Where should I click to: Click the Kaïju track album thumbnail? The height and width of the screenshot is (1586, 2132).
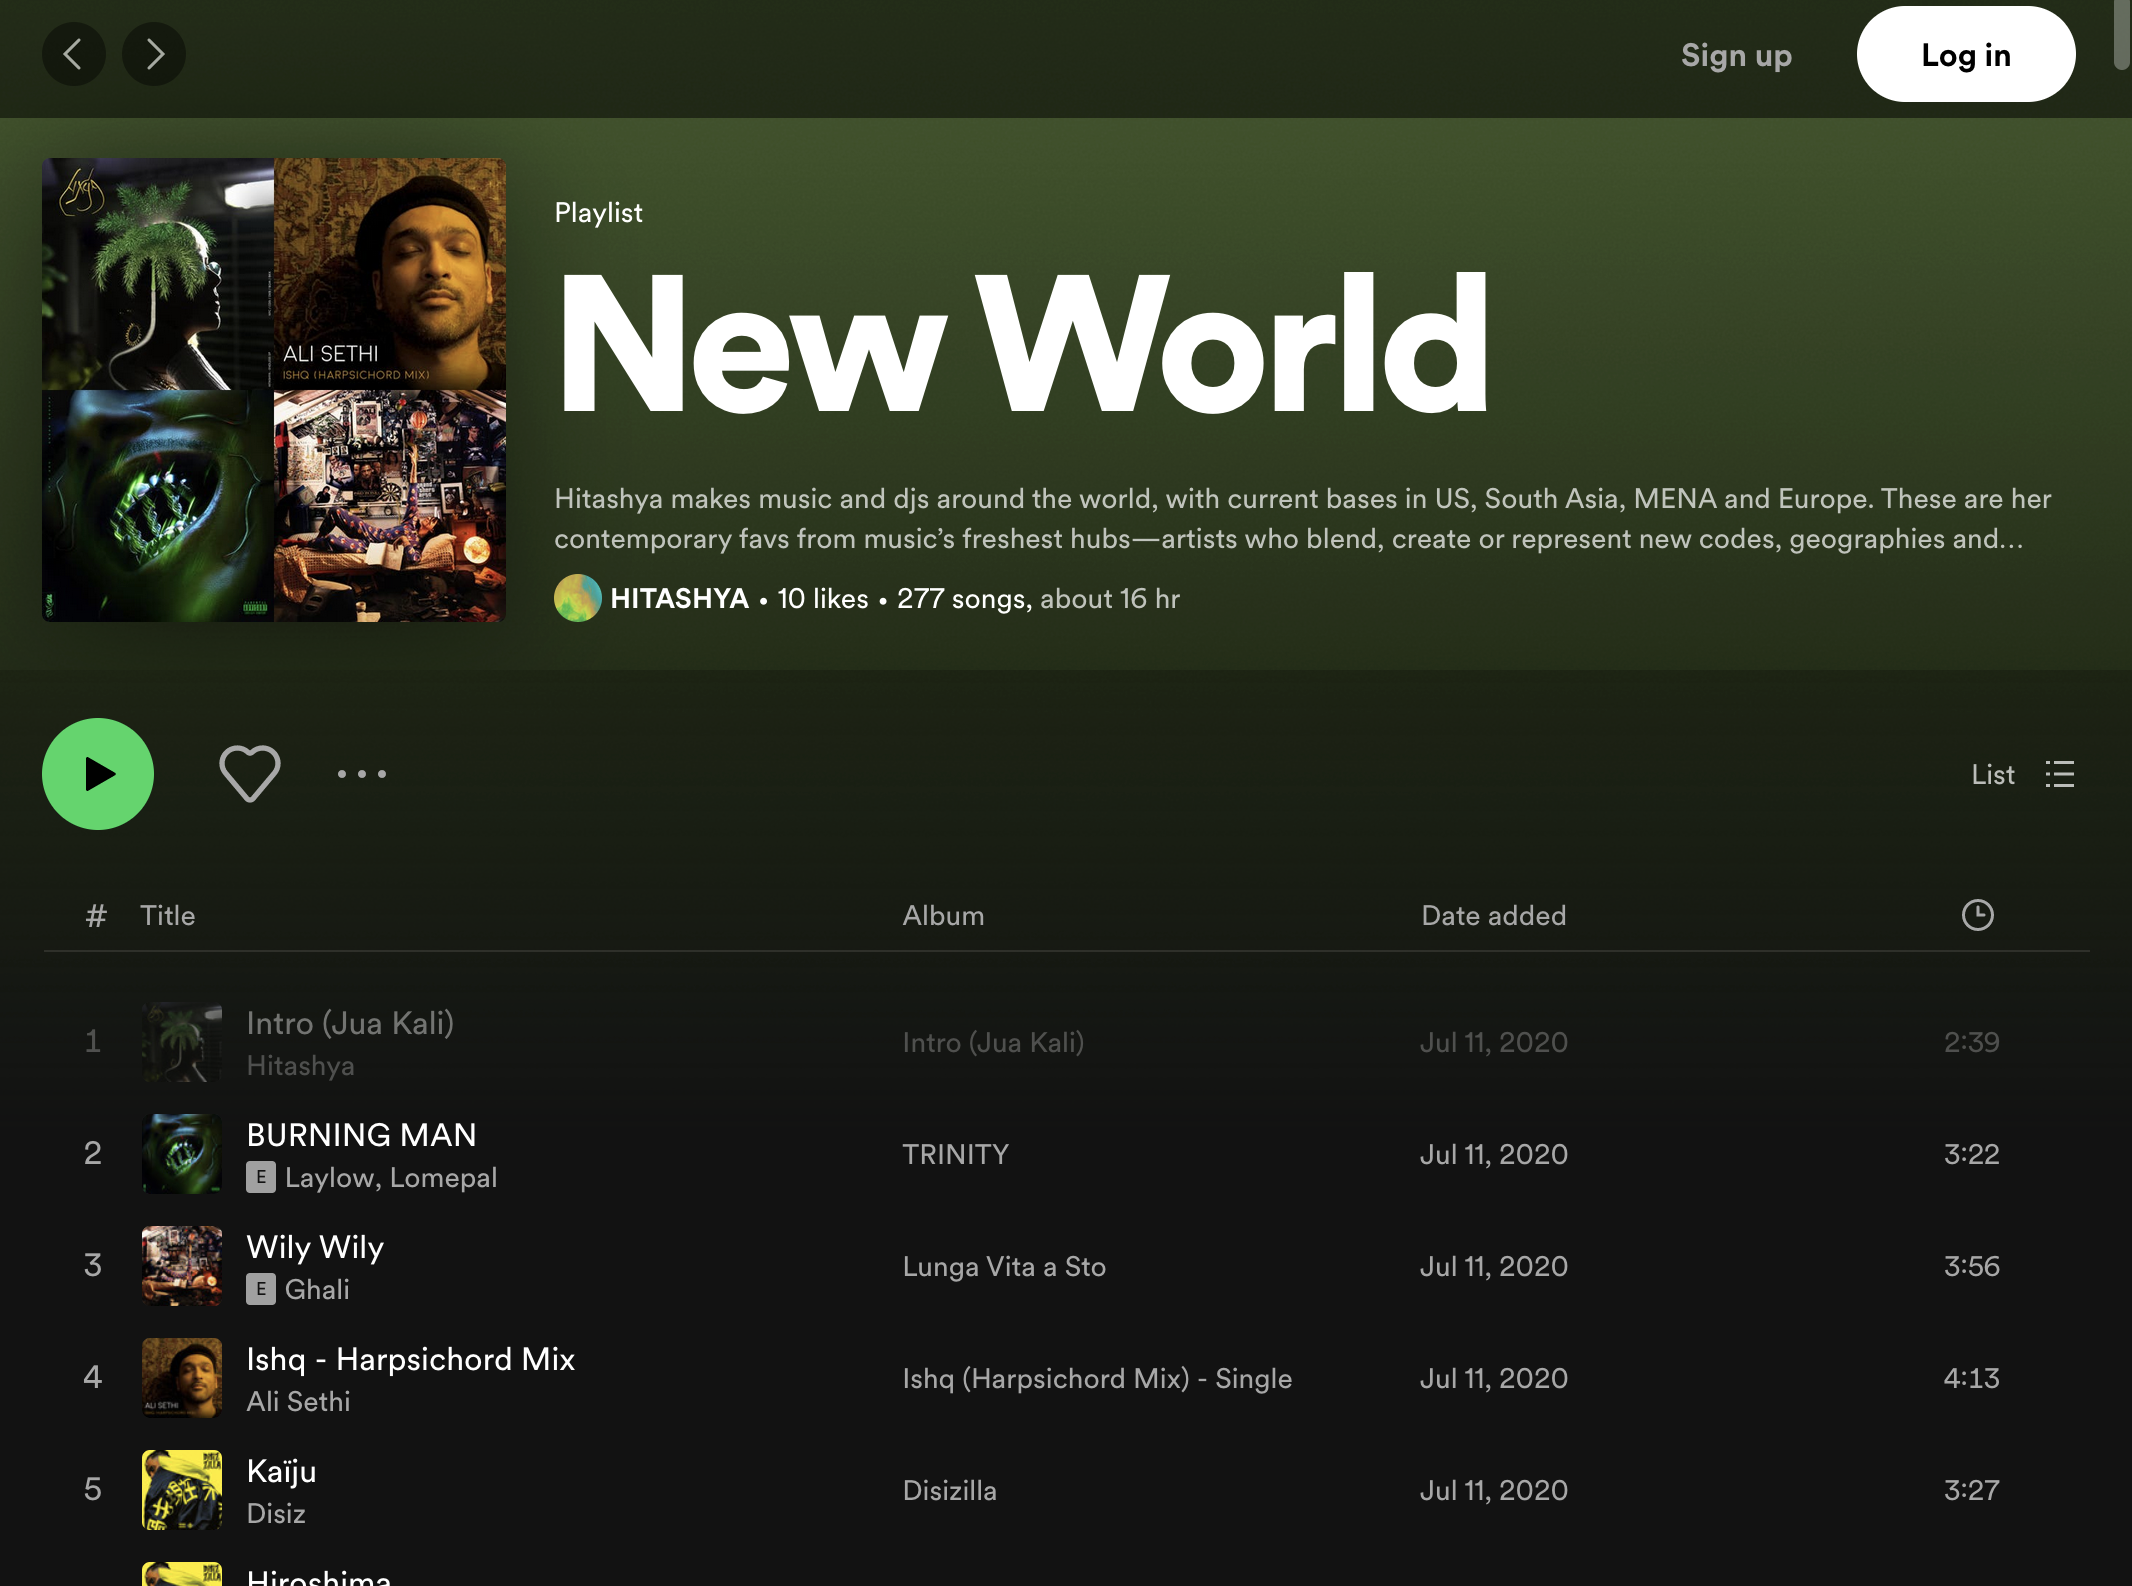[x=181, y=1490]
